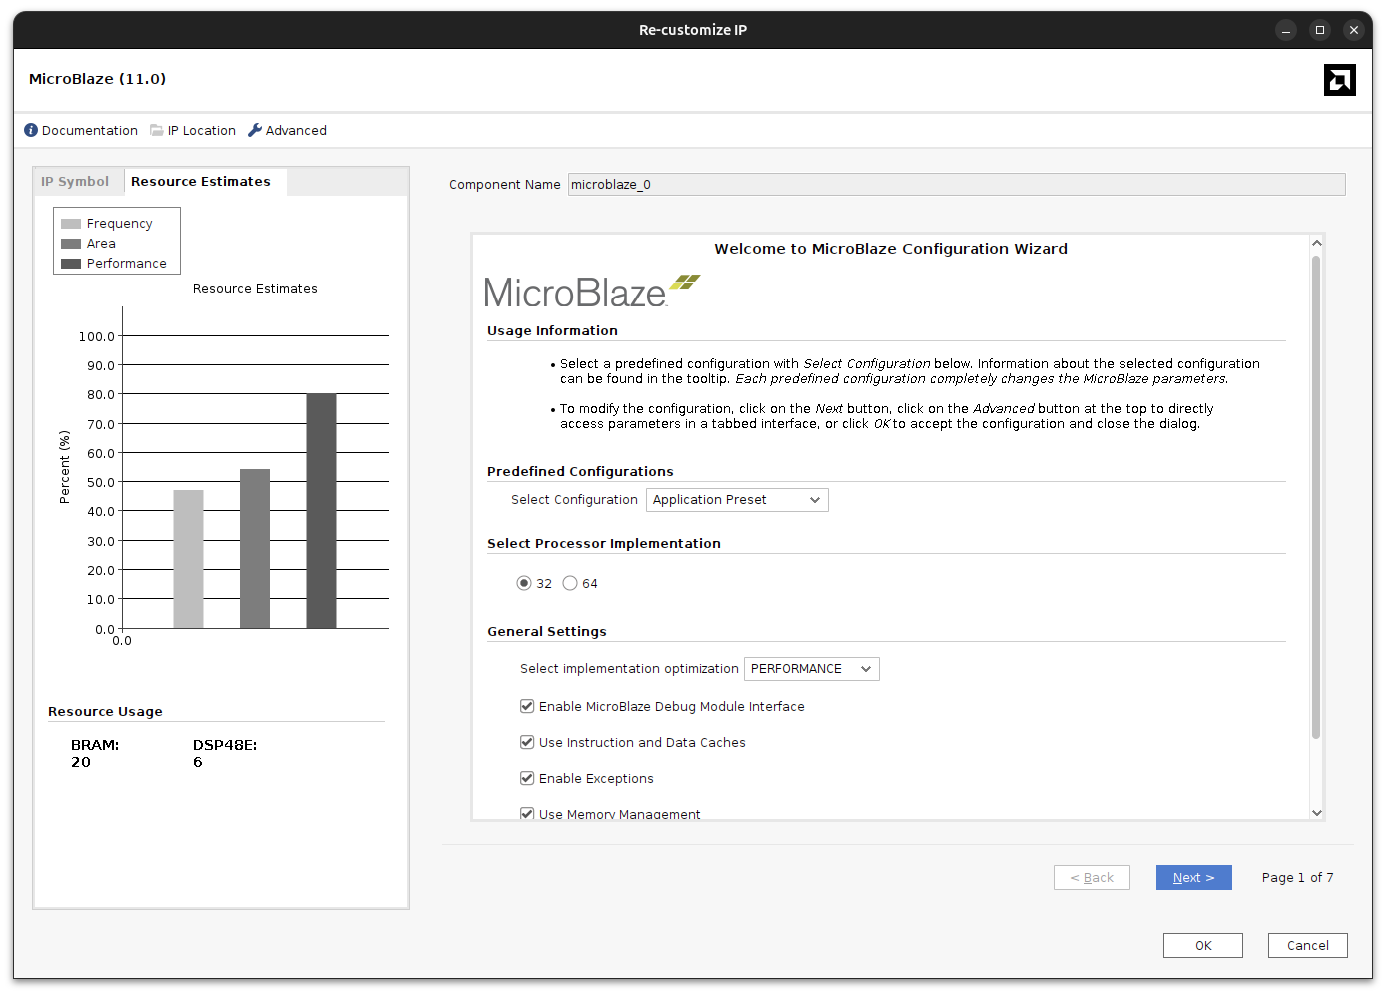Maximize the Re-customize IP window
The height and width of the screenshot is (995, 1386).
1320,30
